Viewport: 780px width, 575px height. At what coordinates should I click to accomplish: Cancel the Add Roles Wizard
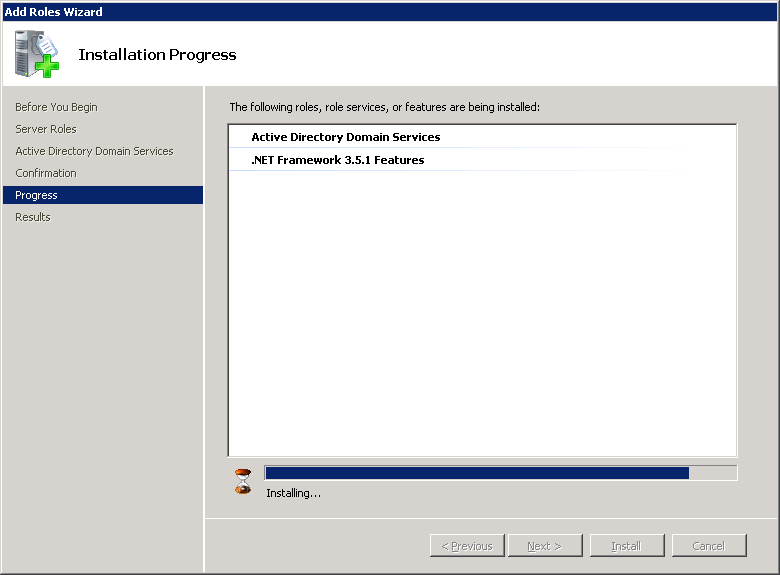pyautogui.click(x=709, y=546)
